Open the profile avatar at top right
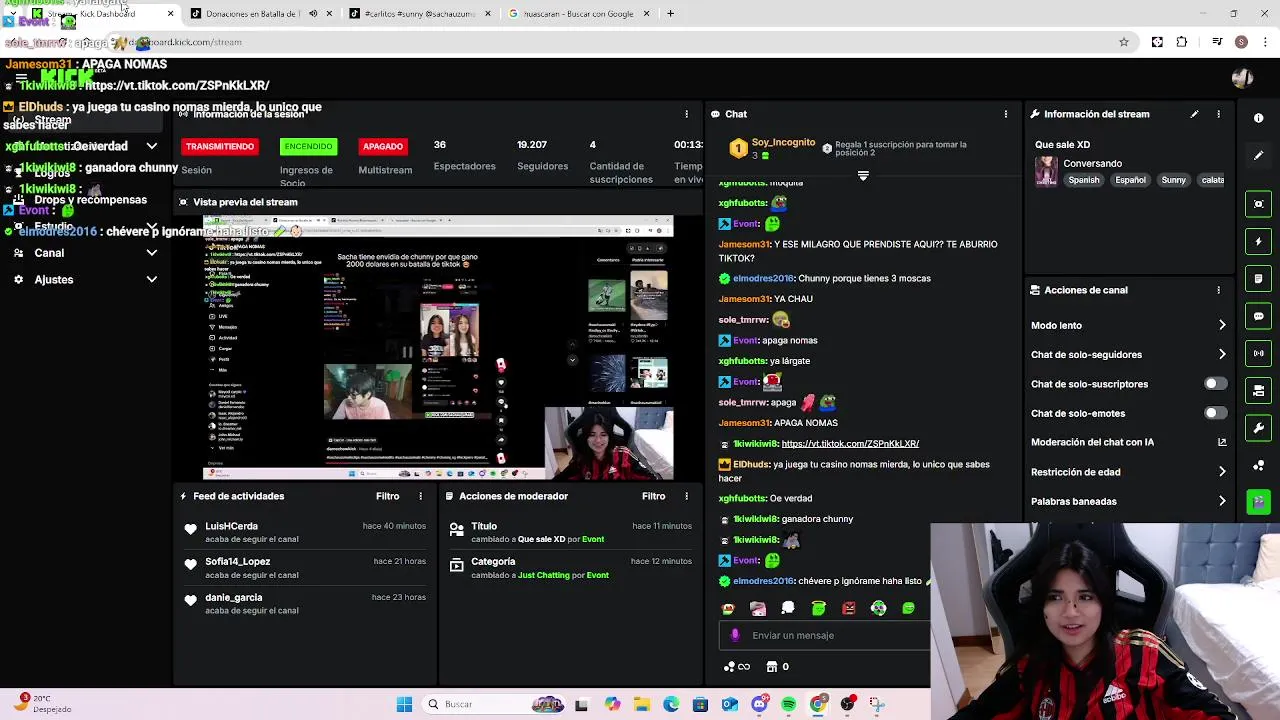Screen dimensions: 1280x720 (x=1242, y=78)
